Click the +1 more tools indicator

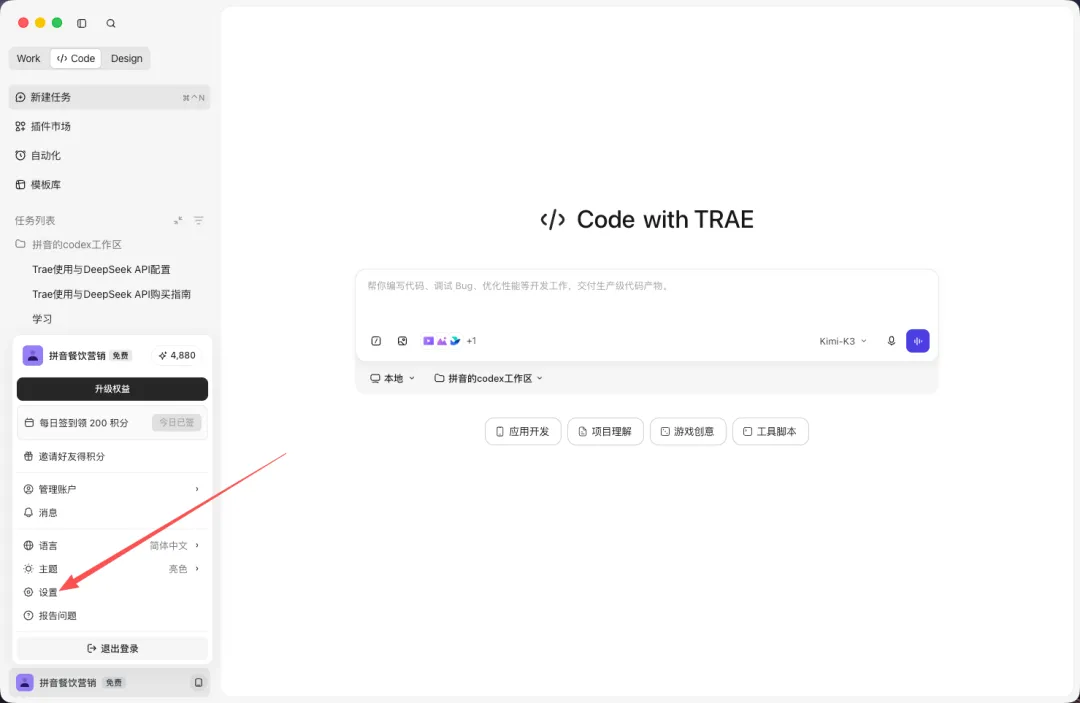[471, 341]
